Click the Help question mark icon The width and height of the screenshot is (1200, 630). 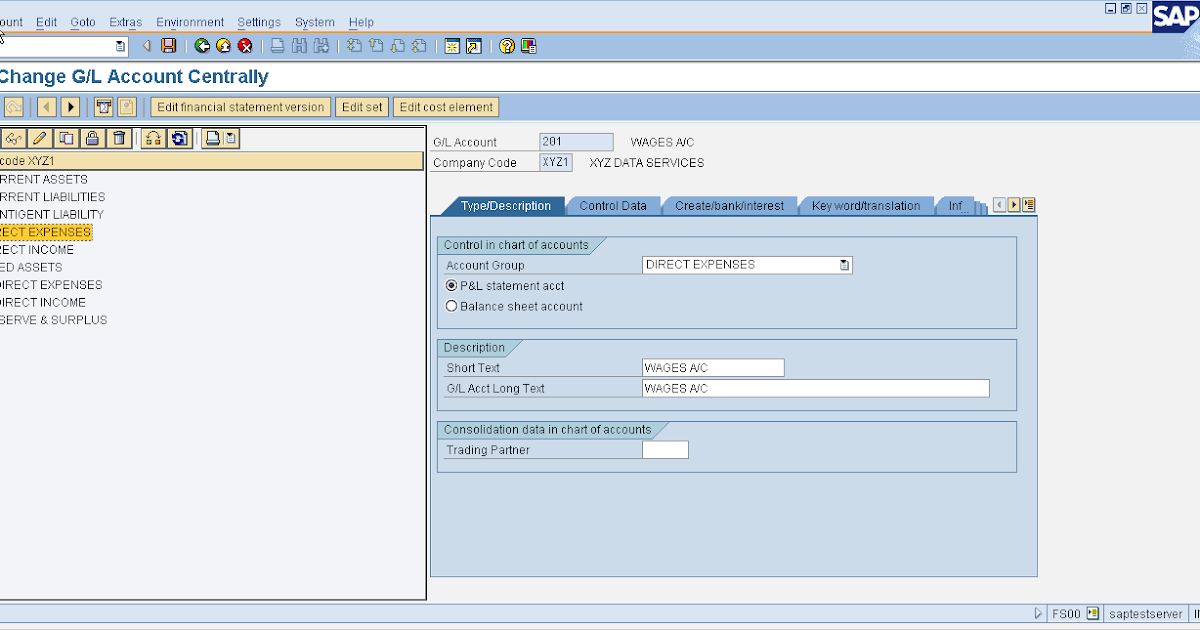click(x=509, y=46)
